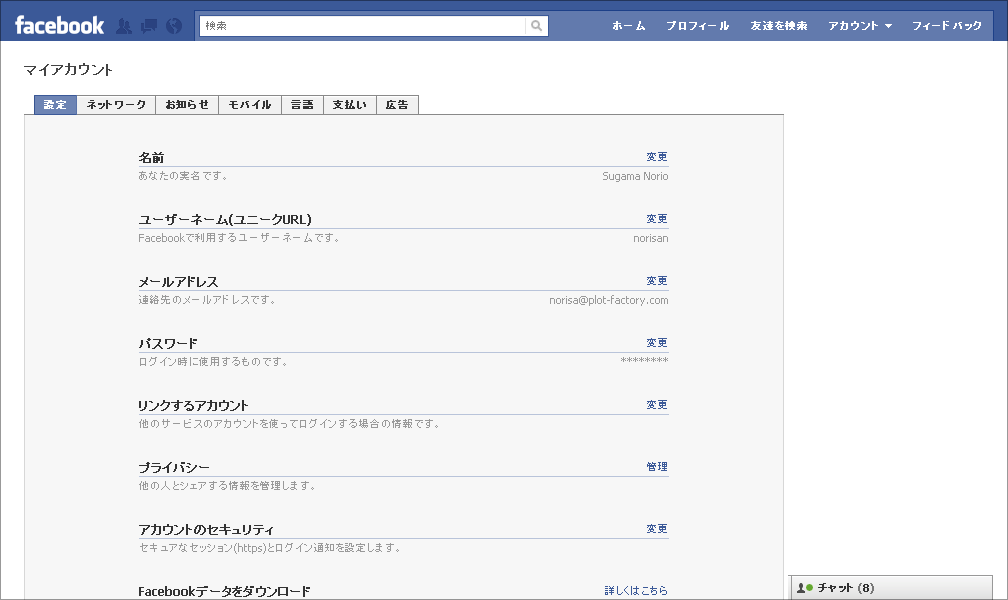1008x600 pixels.
Task: Click the 連絡先のメールアドレスです。 description
Action: (x=207, y=300)
